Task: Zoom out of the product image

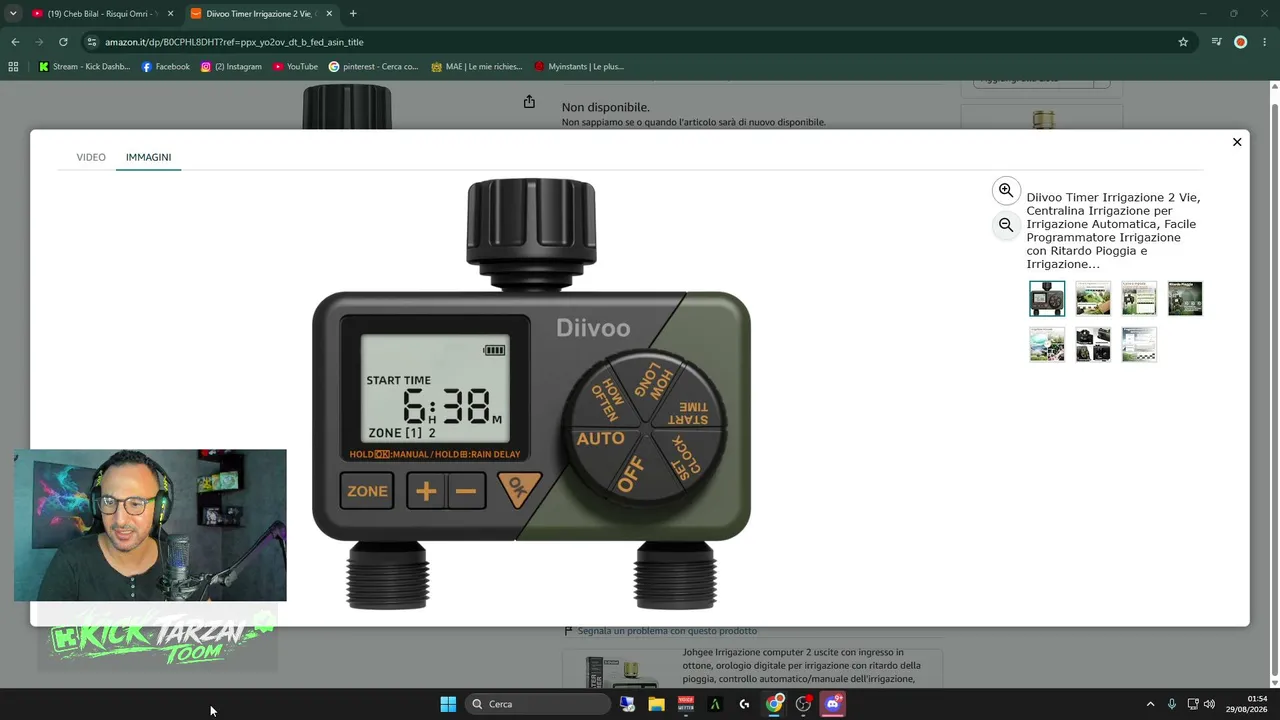Action: point(1006,226)
